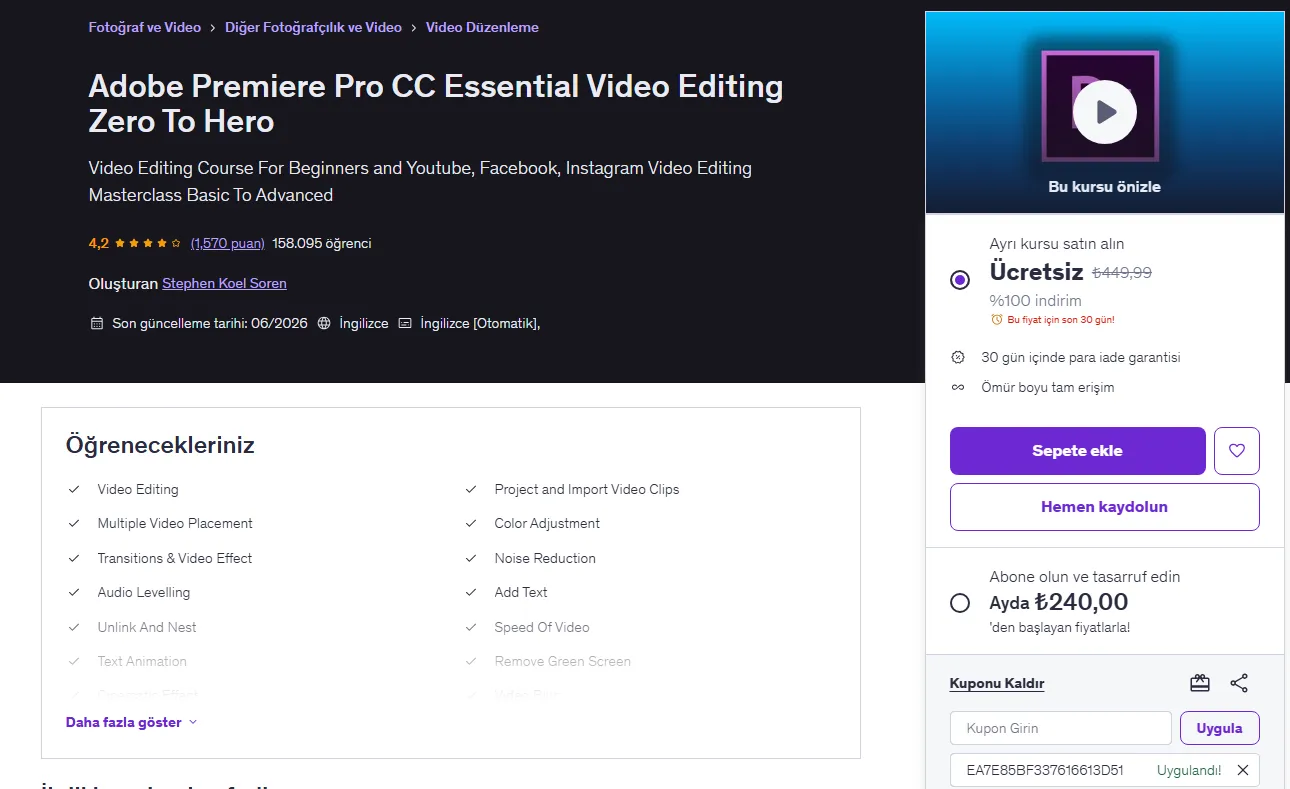
Task: Go to 'Diğer Fotoğrafçılık ve Video' breadcrumb
Action: click(314, 27)
